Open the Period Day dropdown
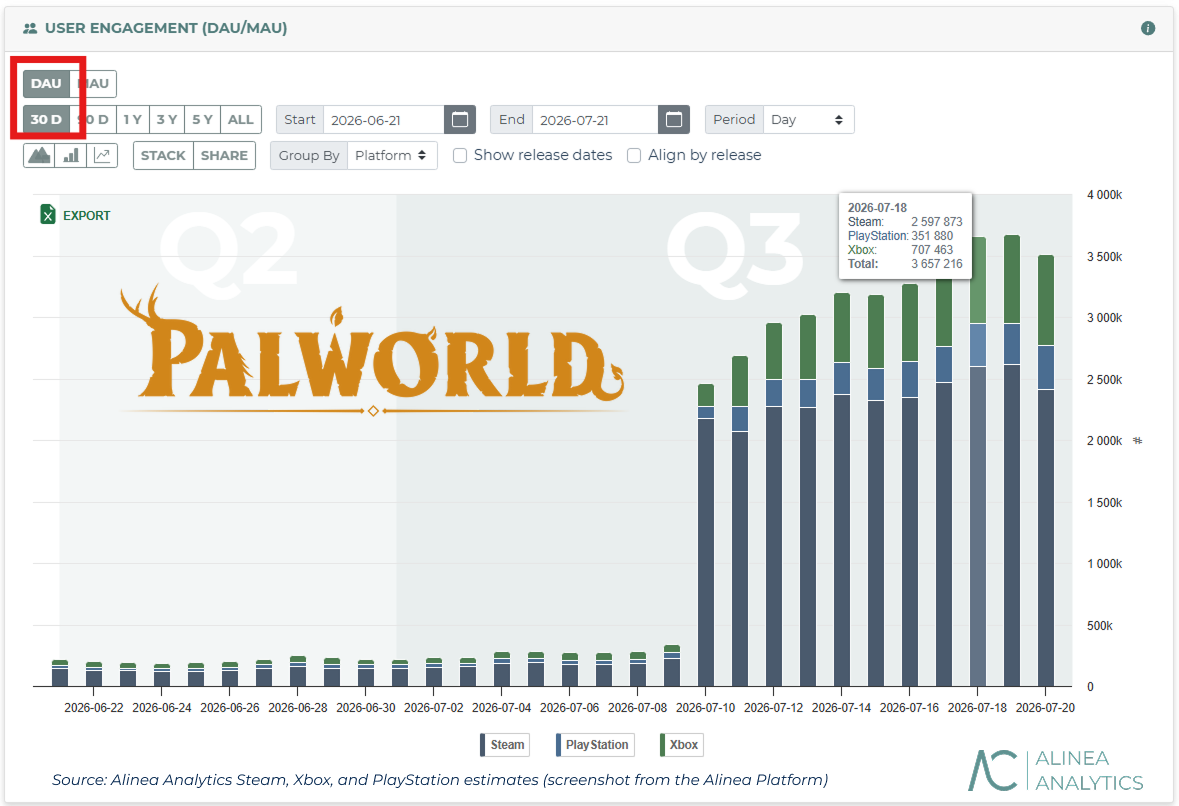Viewport: 1179px width, 806px height. point(808,120)
